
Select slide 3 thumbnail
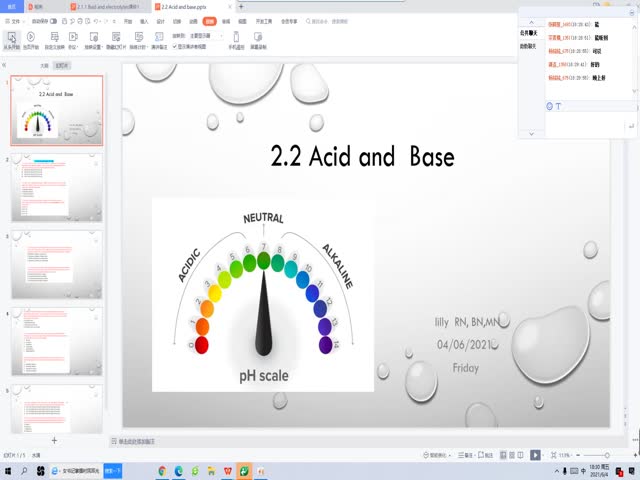pos(57,264)
